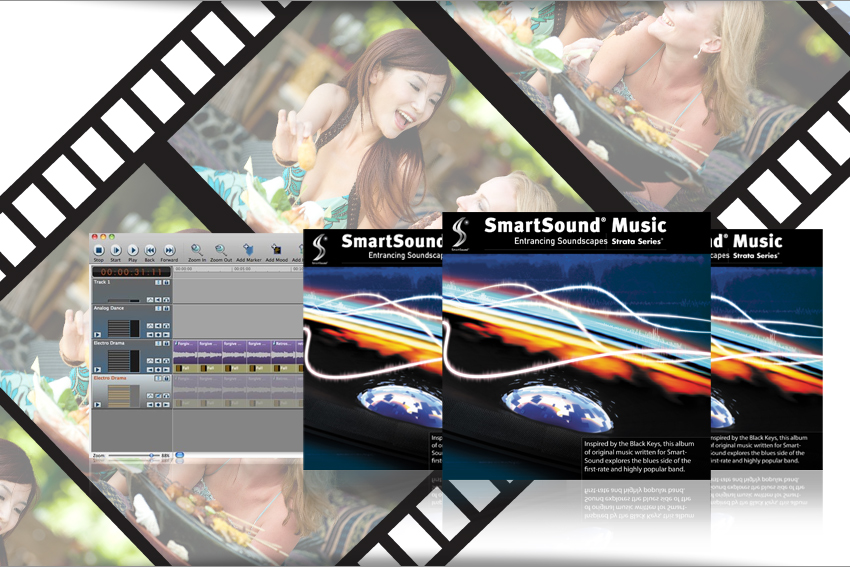Preview white-titled Electro Drama with the play button
Image resolution: width=850 pixels, height=567 pixels.
[x=98, y=370]
